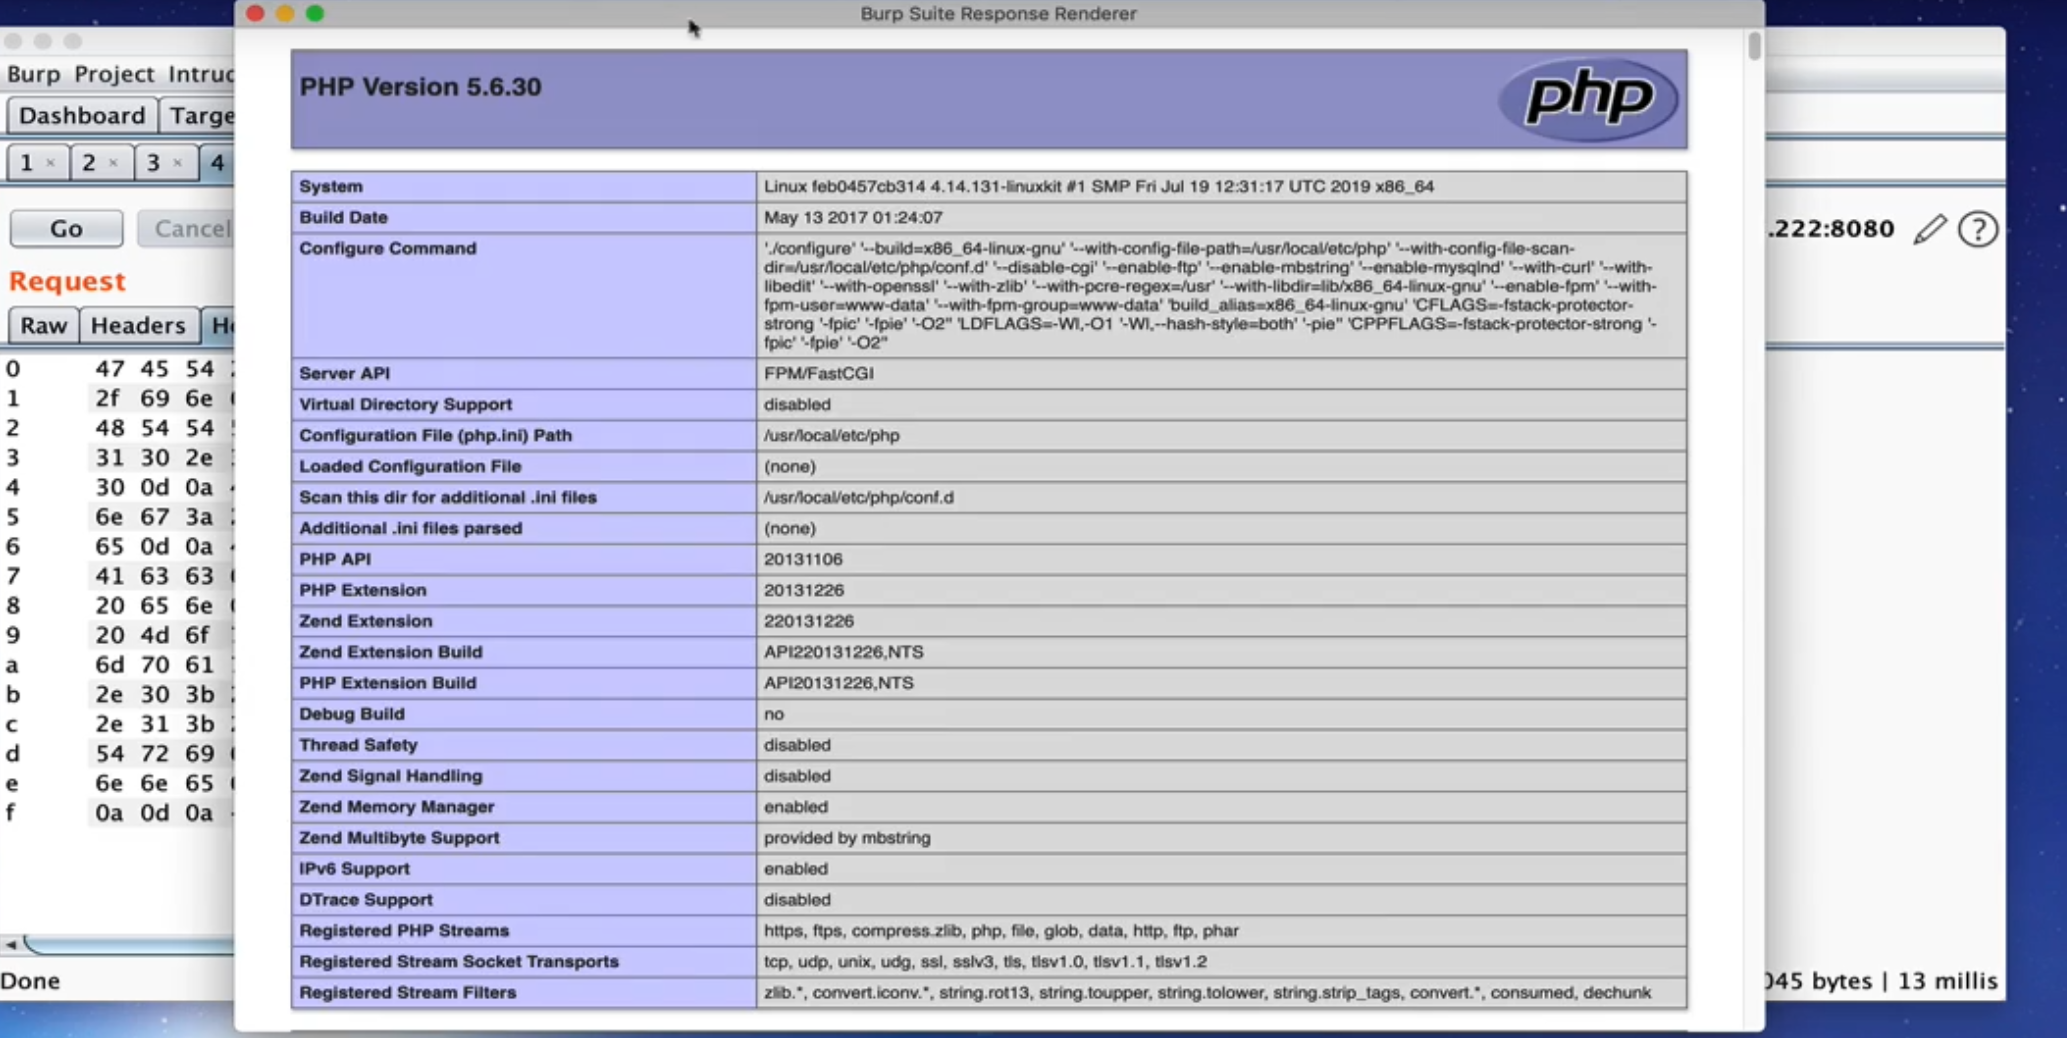The height and width of the screenshot is (1038, 2067).
Task: Click the Thread Safety label
Action: (x=358, y=745)
